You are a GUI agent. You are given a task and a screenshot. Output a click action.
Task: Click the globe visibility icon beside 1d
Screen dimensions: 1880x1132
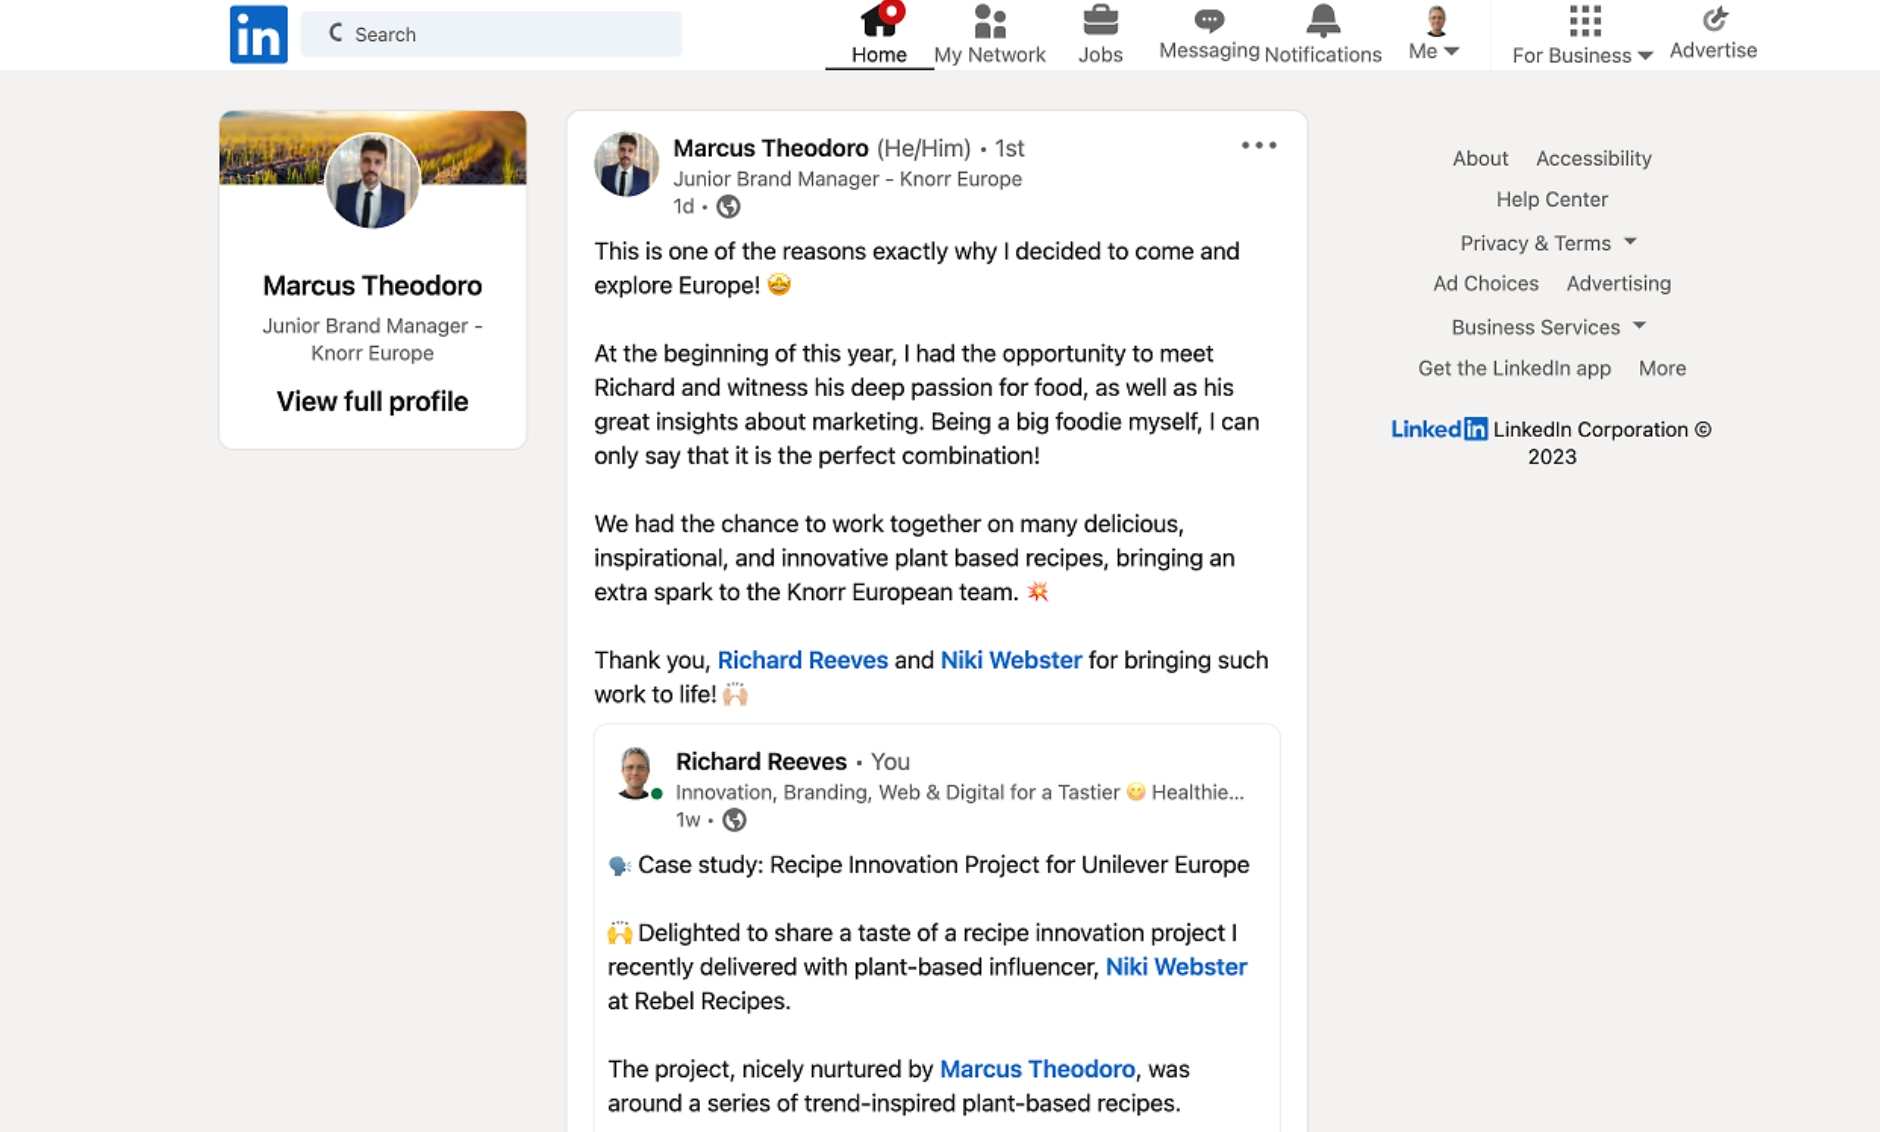pyautogui.click(x=728, y=207)
